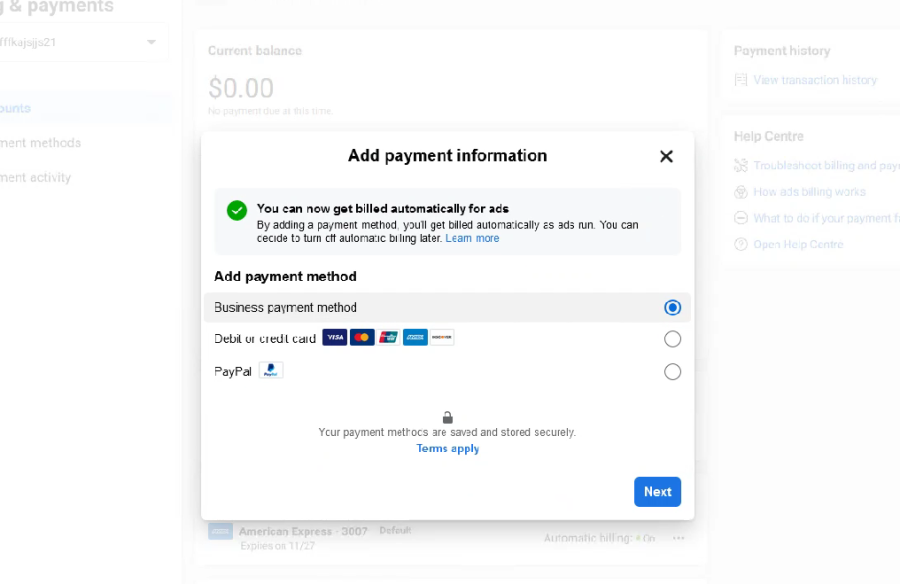This screenshot has width=900, height=584.
Task: Click the green checkmark success icon
Action: coord(237,210)
